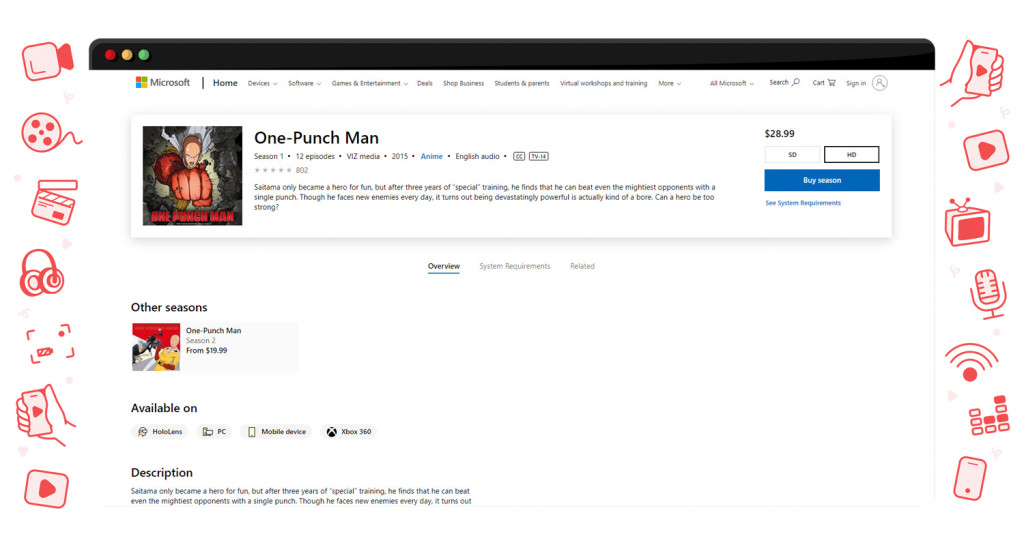Click the Xbox 360 platform chip

349,431
